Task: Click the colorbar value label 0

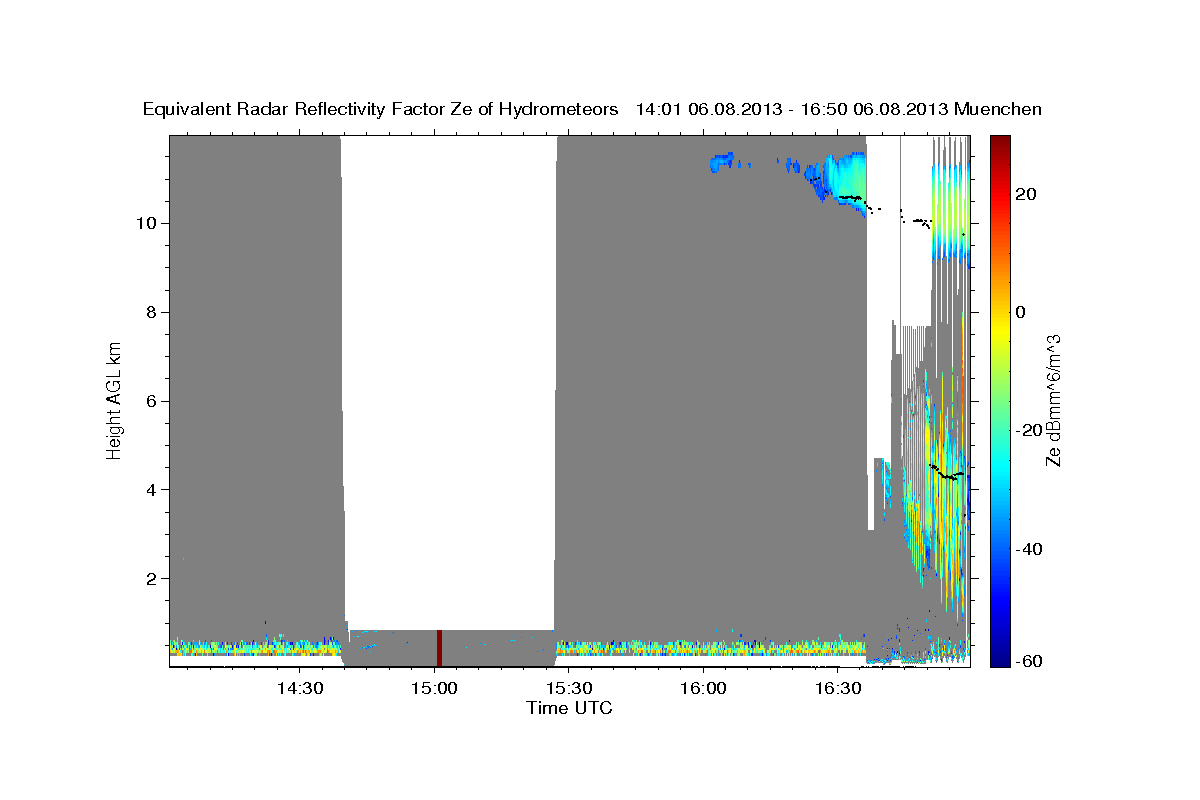Action: point(1020,312)
